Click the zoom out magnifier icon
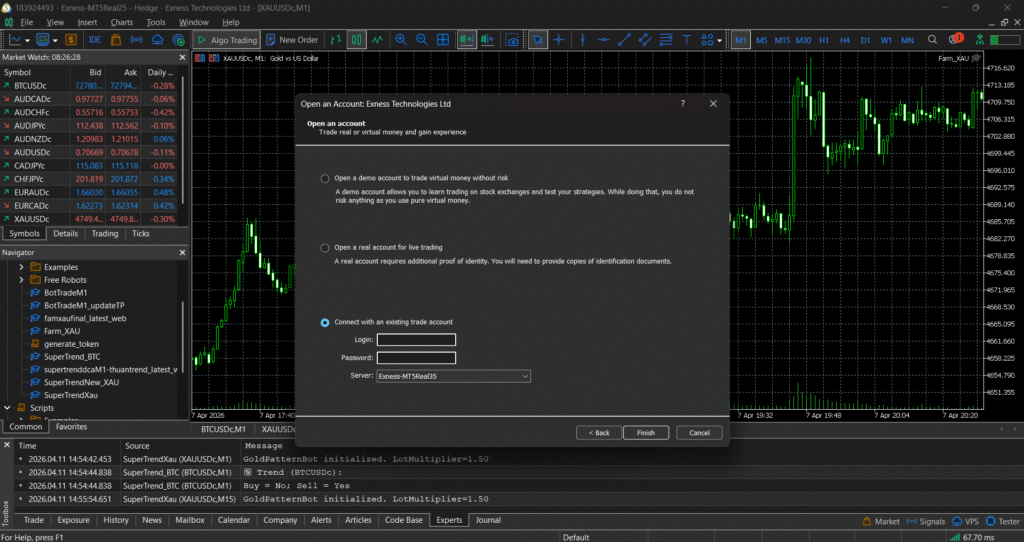Viewport: 1024px width, 542px height. click(422, 40)
